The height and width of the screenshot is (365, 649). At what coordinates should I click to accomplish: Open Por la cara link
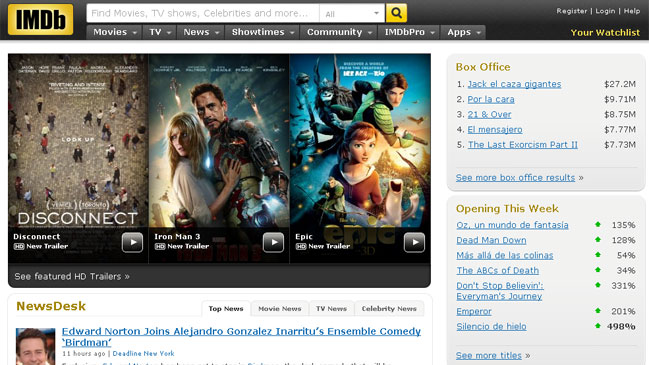point(491,99)
